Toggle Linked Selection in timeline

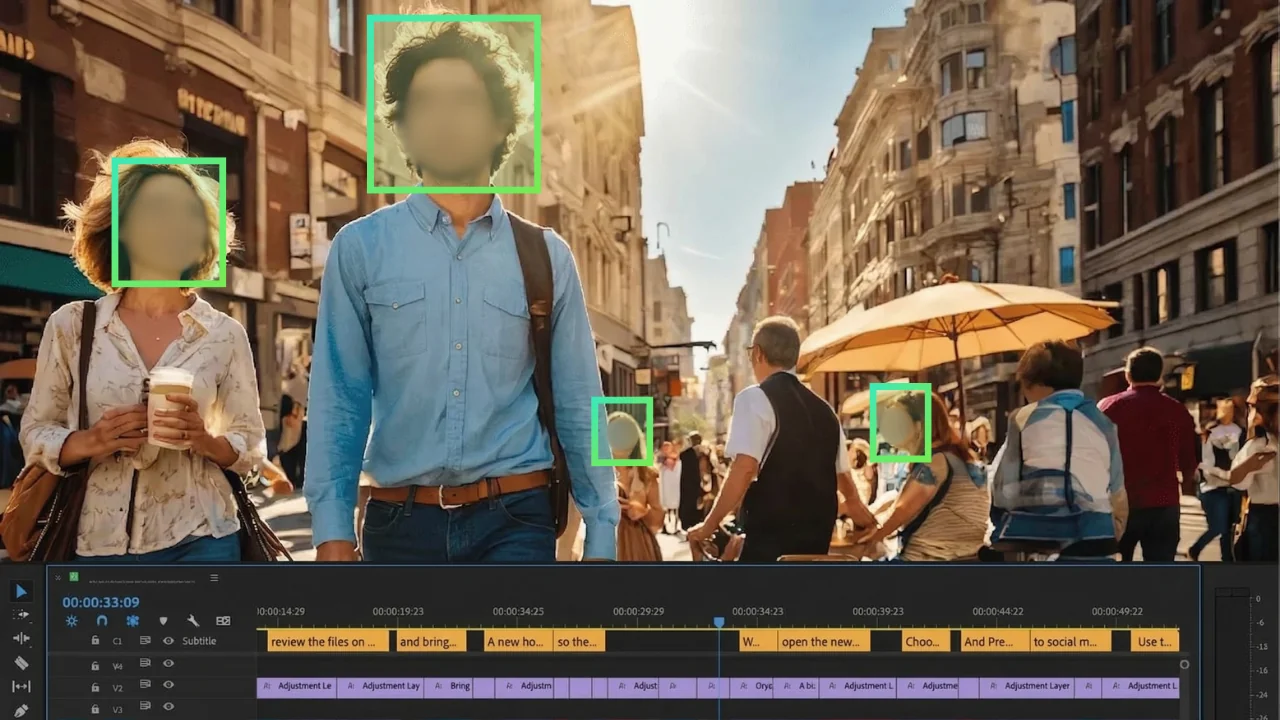pos(132,621)
